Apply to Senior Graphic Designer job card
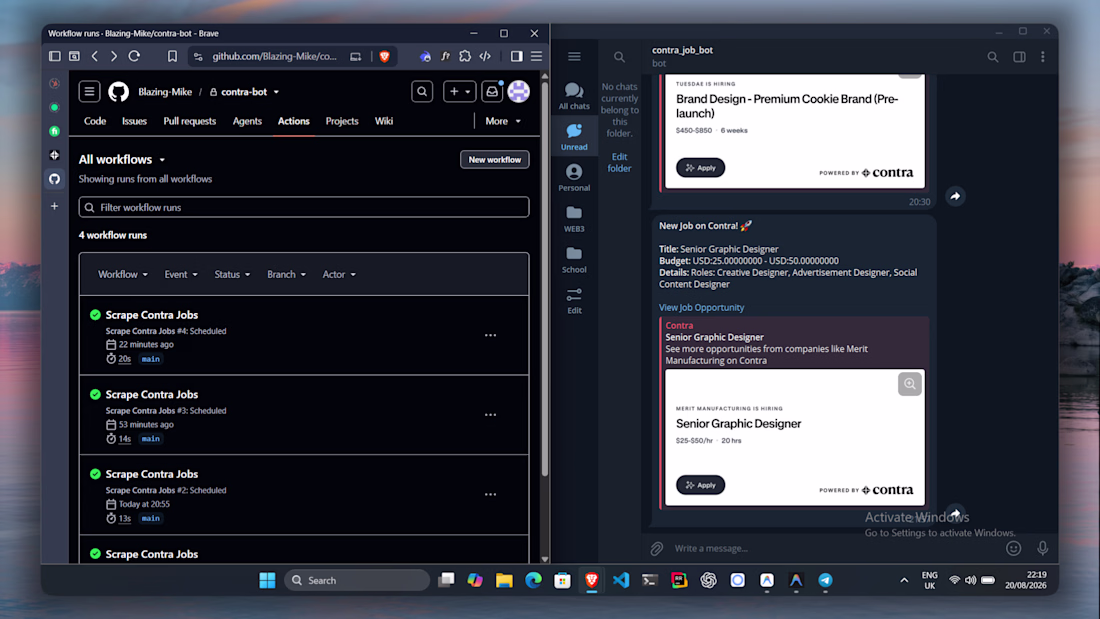 point(700,485)
